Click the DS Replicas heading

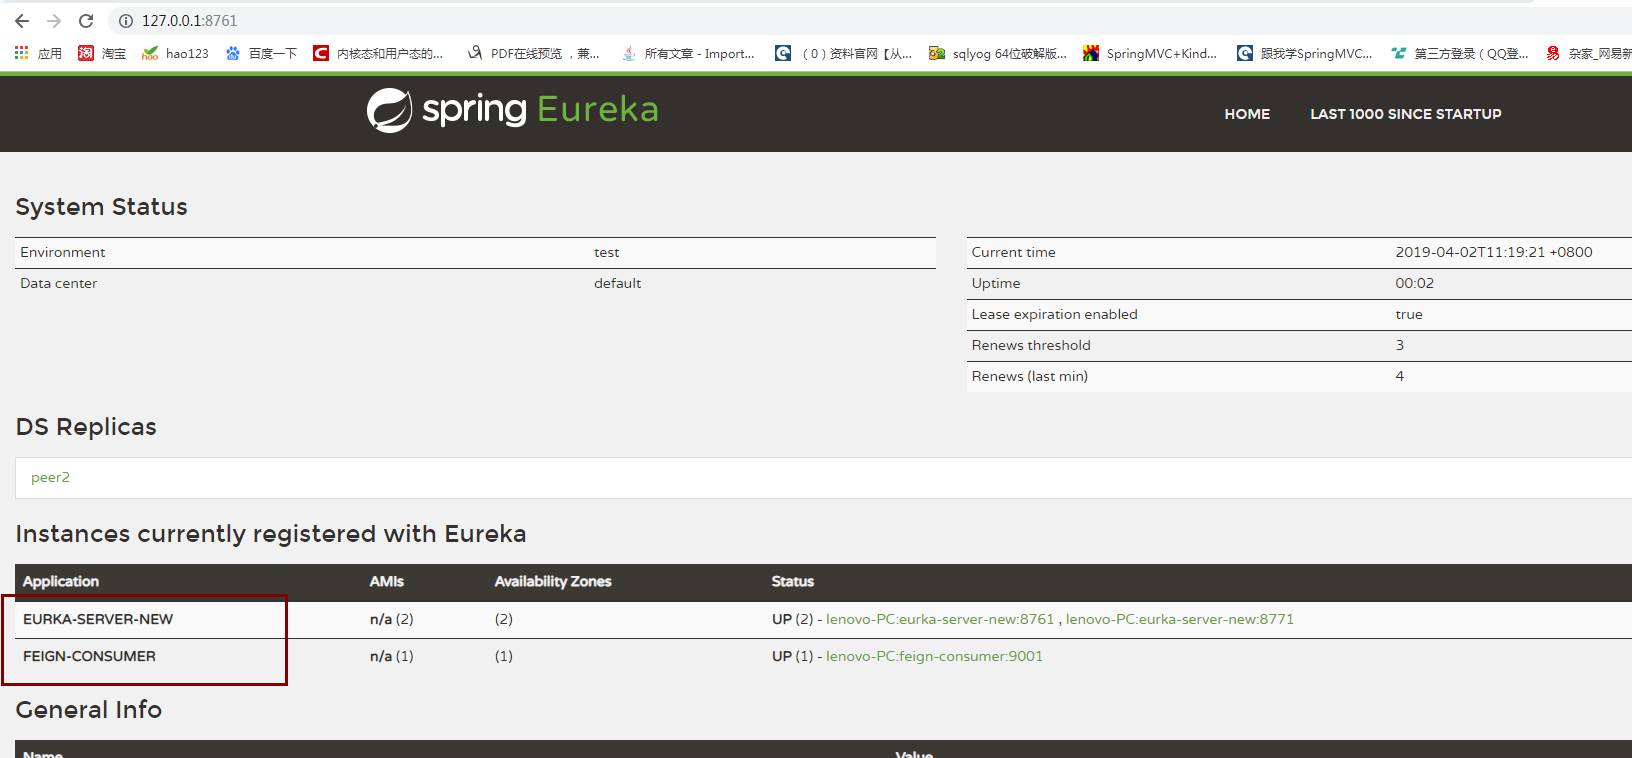pyautogui.click(x=86, y=427)
